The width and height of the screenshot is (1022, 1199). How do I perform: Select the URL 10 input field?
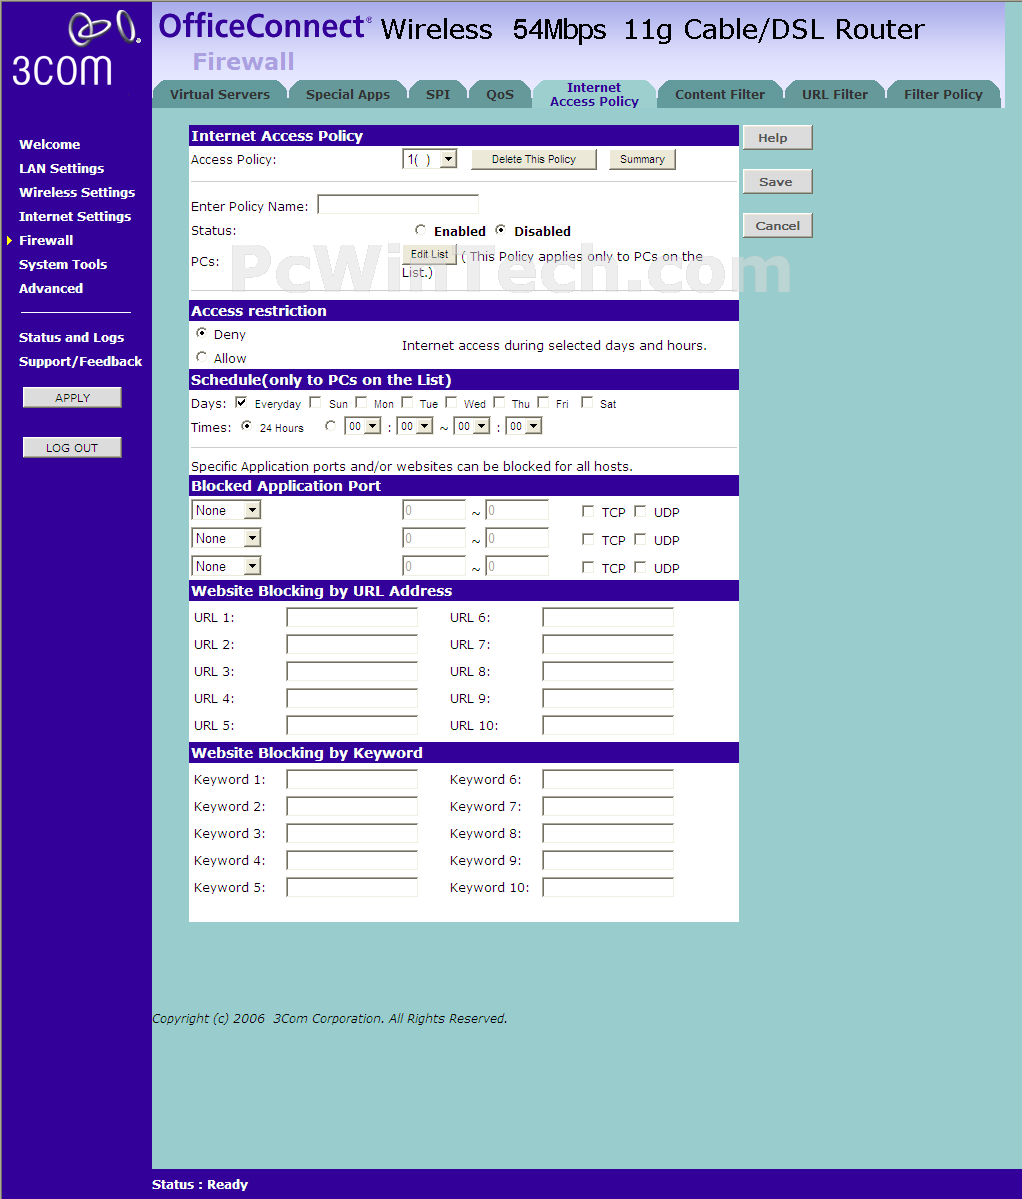(x=608, y=726)
